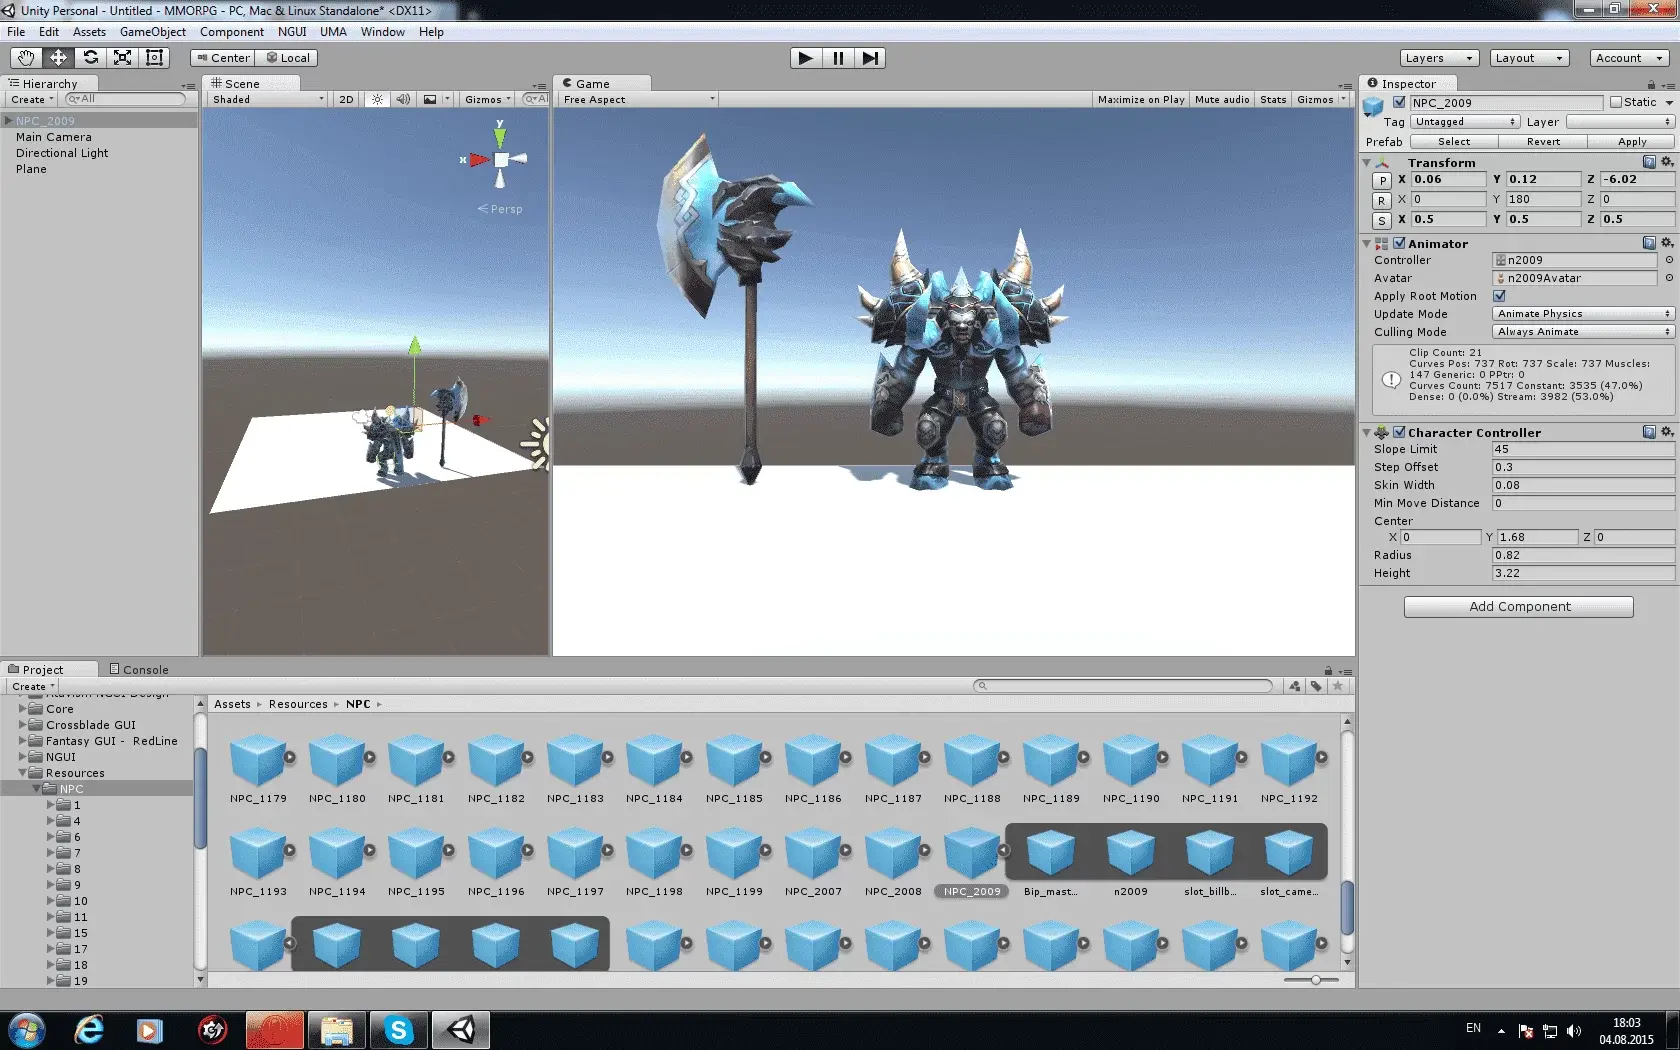Click the prefab Select button
This screenshot has height=1050, width=1680.
[1454, 142]
